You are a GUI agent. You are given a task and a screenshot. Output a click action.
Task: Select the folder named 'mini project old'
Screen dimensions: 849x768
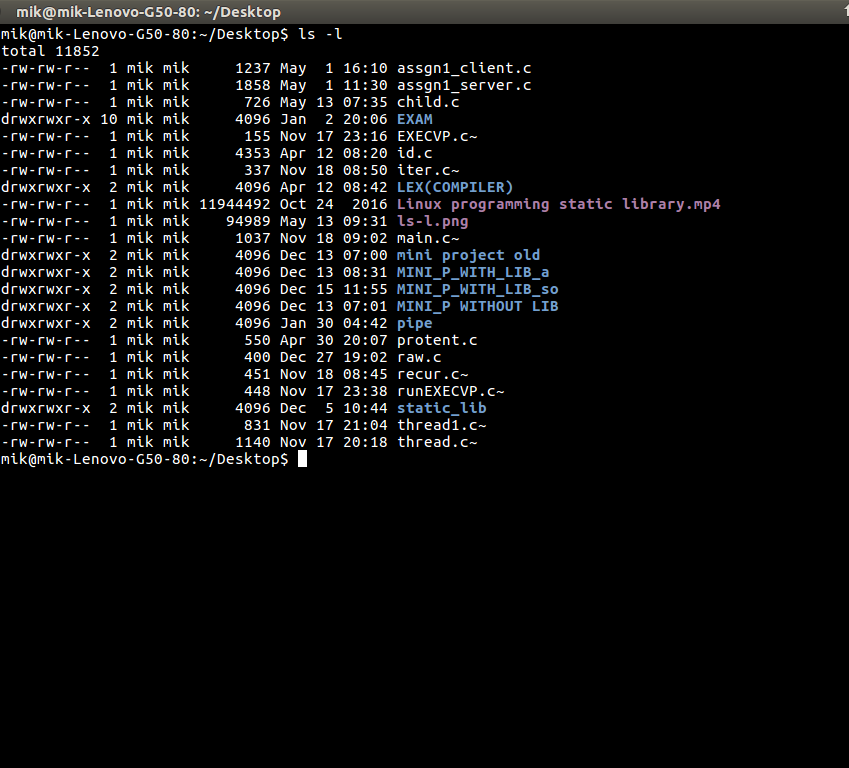click(x=469, y=255)
